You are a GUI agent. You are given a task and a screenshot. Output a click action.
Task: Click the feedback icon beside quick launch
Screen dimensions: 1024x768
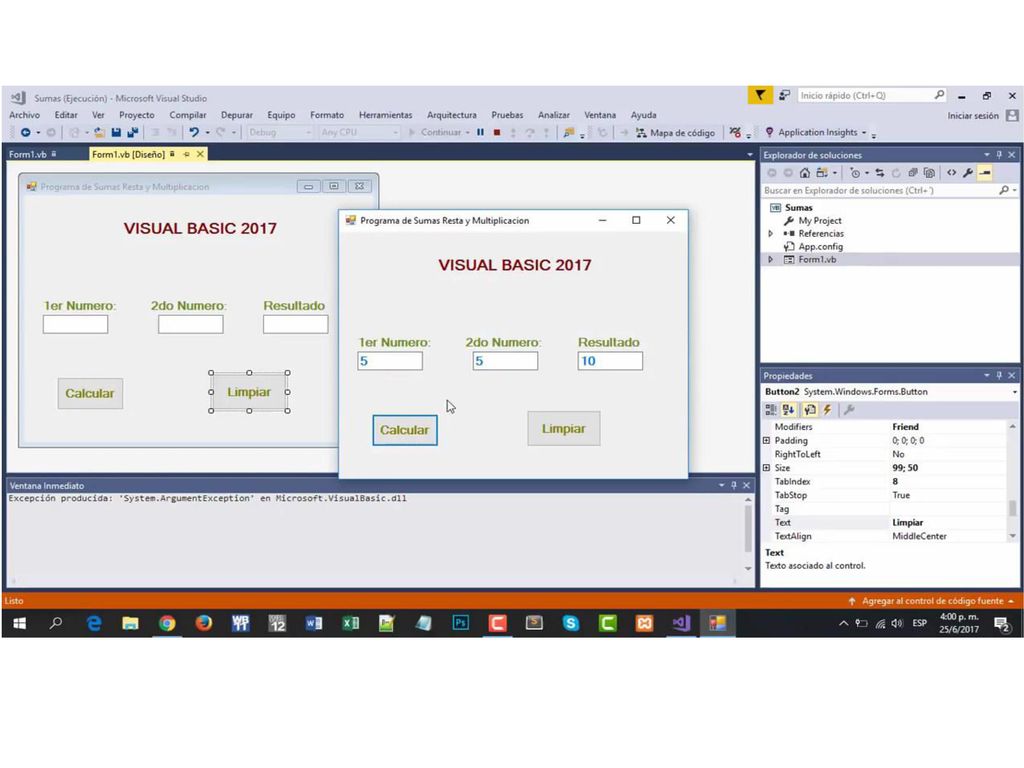click(784, 95)
